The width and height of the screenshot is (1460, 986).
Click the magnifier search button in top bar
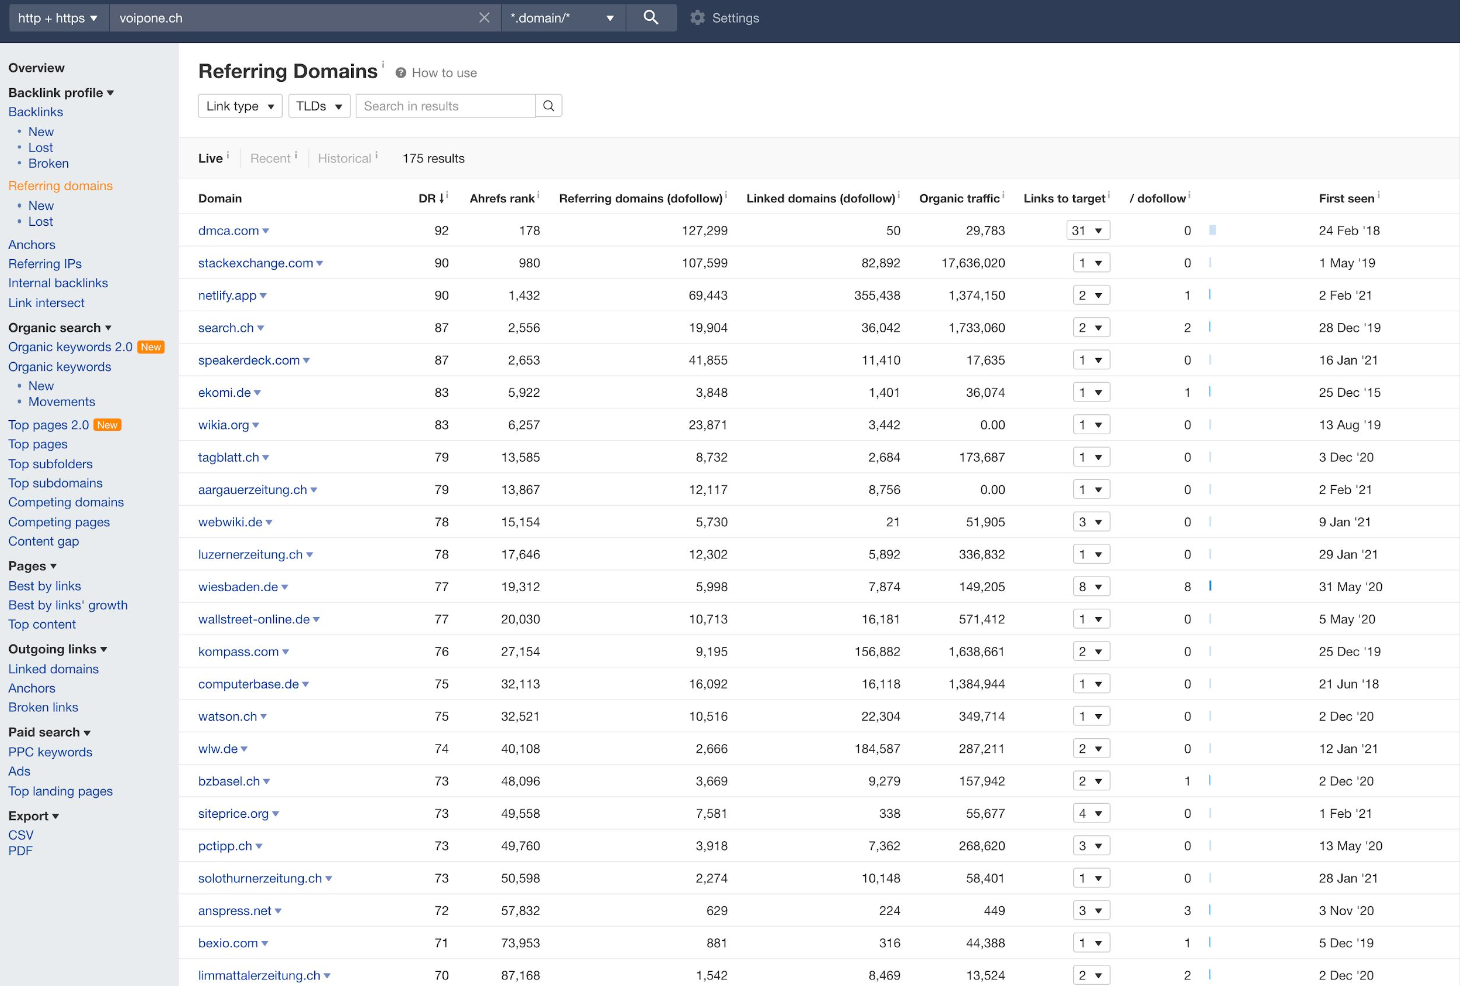[651, 18]
